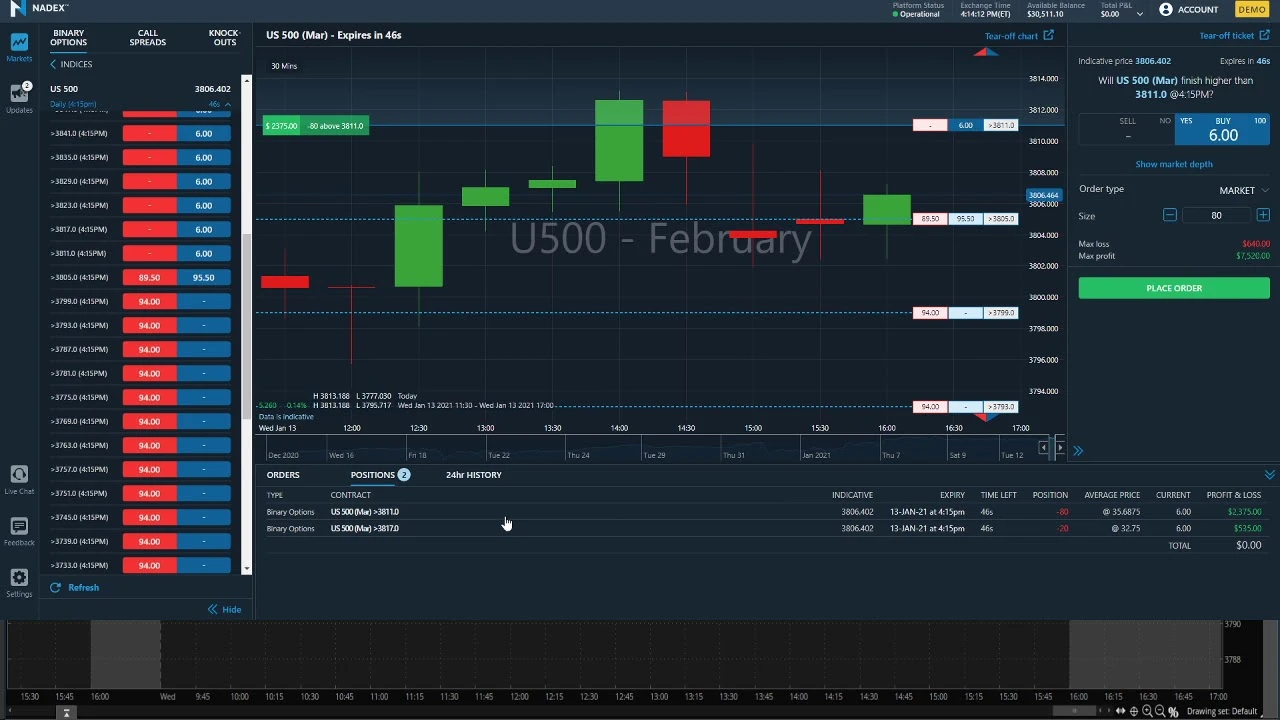This screenshot has height=720, width=1280.
Task: Hide the markets side panel
Action: coord(224,609)
